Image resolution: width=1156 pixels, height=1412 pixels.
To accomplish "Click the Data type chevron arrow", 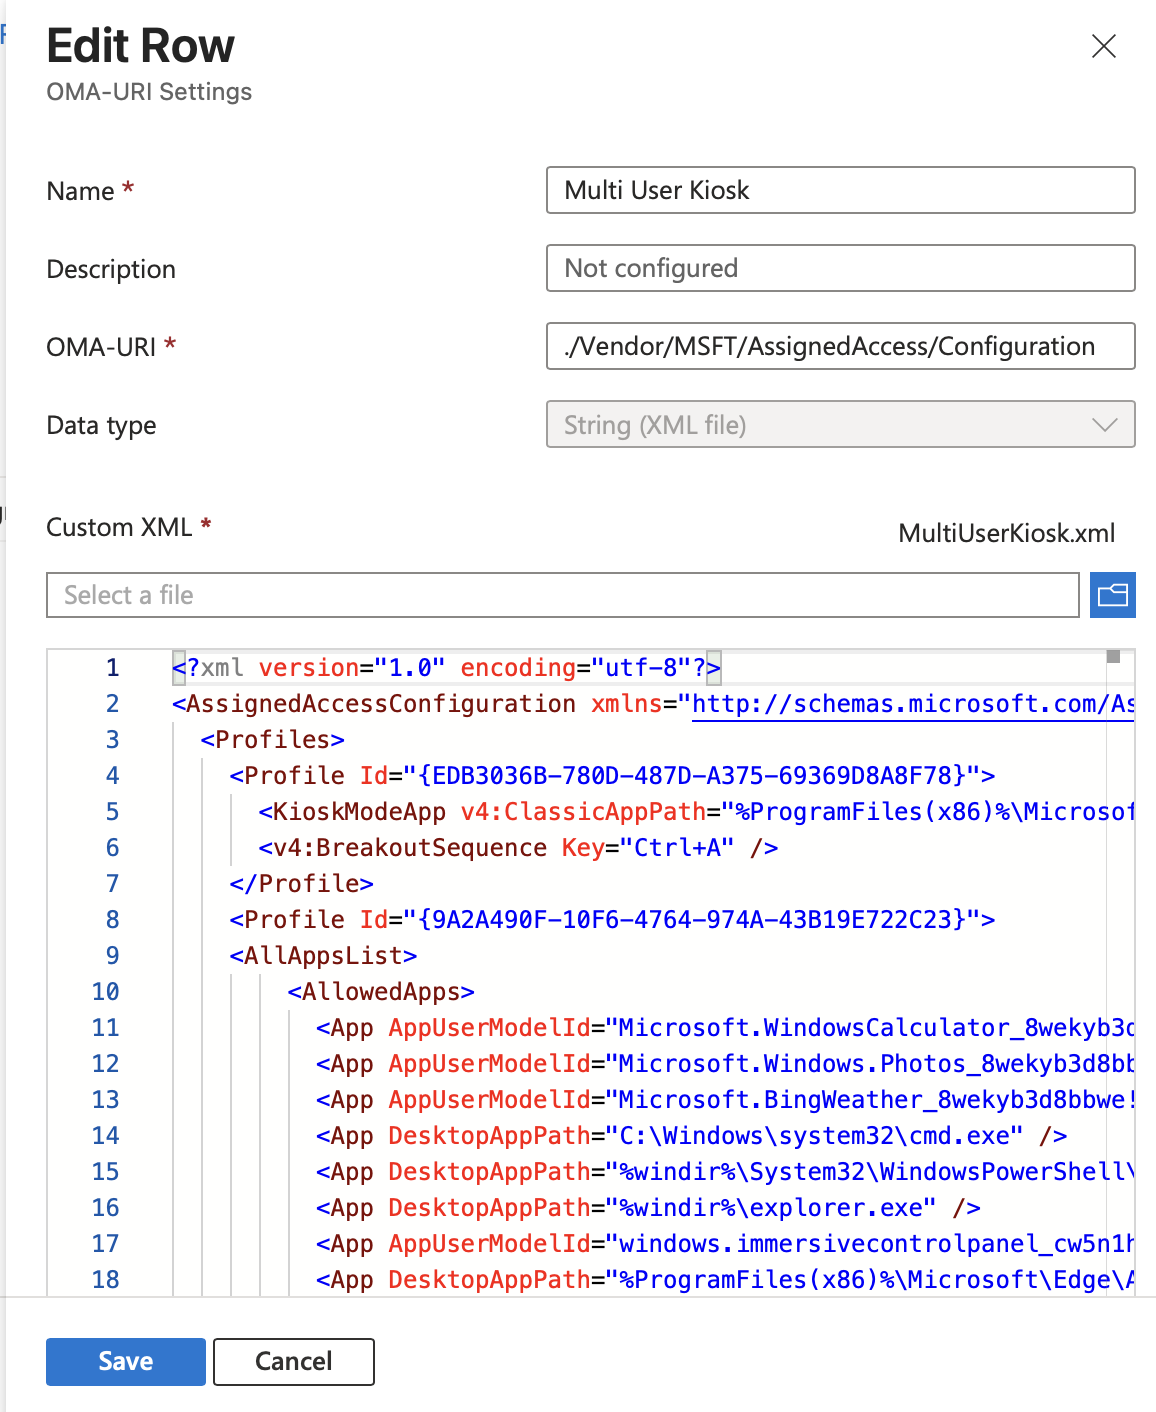I will click(1104, 425).
